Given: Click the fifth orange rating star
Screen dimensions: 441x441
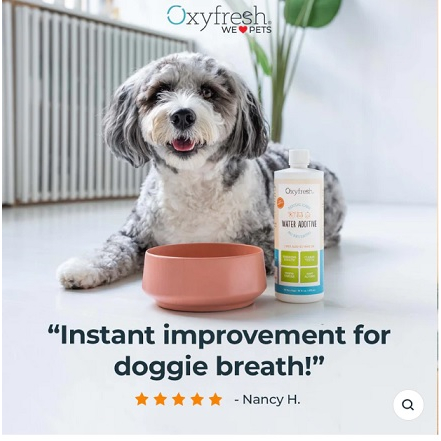Looking at the screenshot, I should 216,399.
